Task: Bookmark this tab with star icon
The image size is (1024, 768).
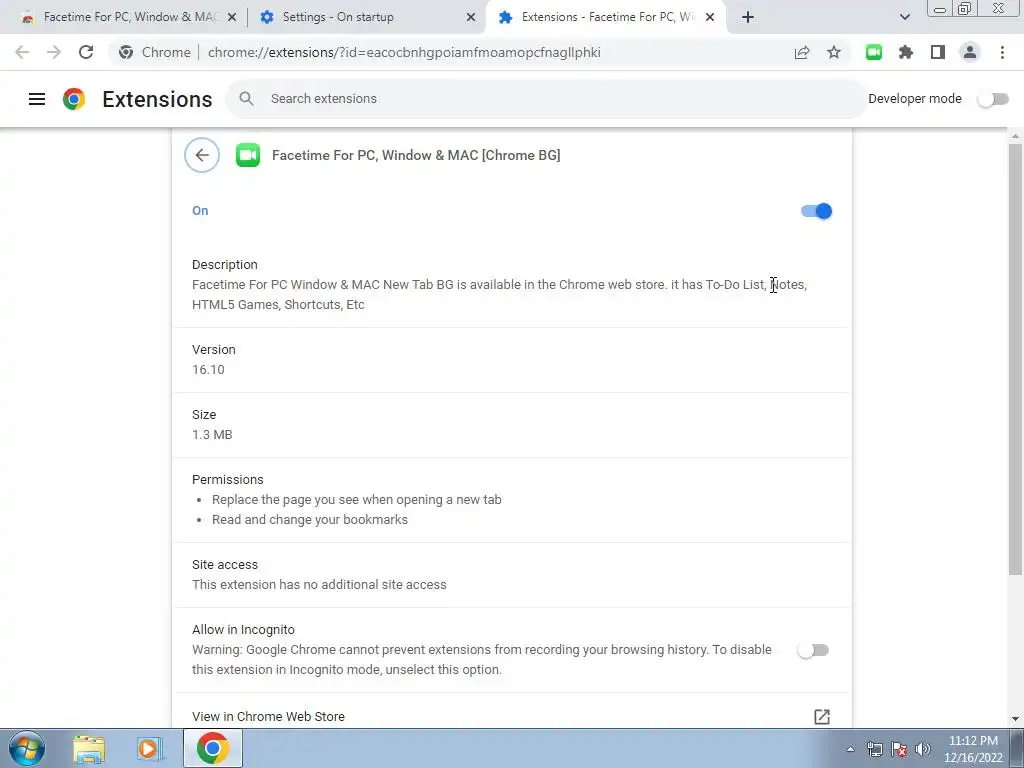Action: [x=834, y=52]
